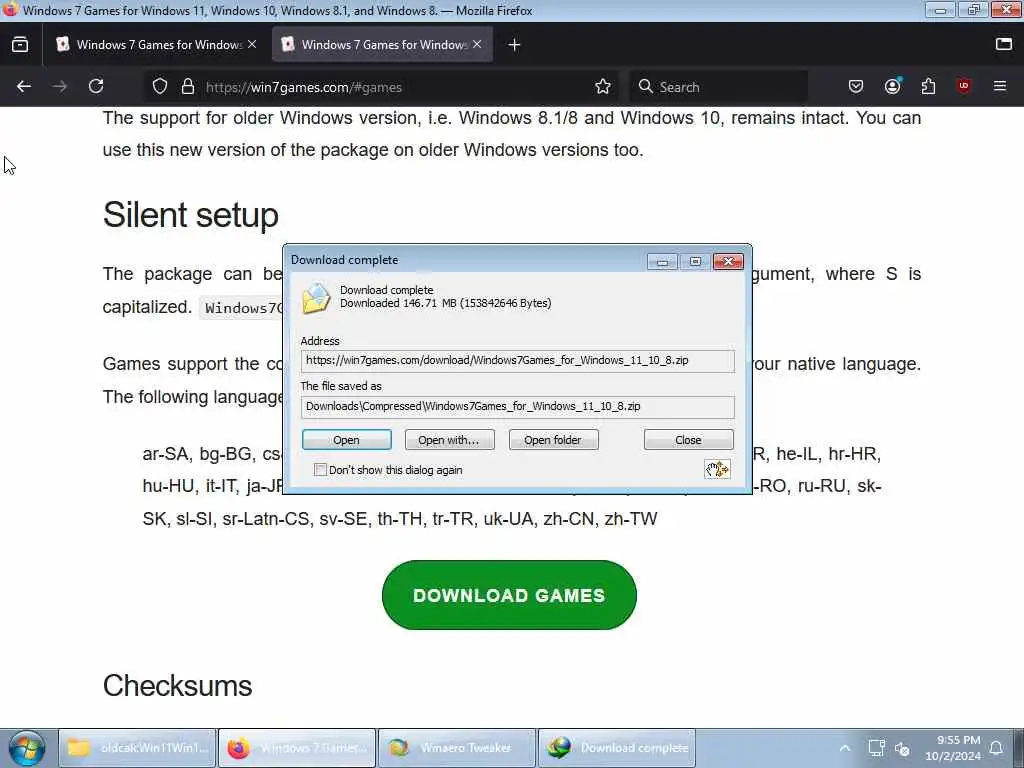Close the second active Windows 7 Games tab
The width and height of the screenshot is (1024, 768).
point(477,44)
